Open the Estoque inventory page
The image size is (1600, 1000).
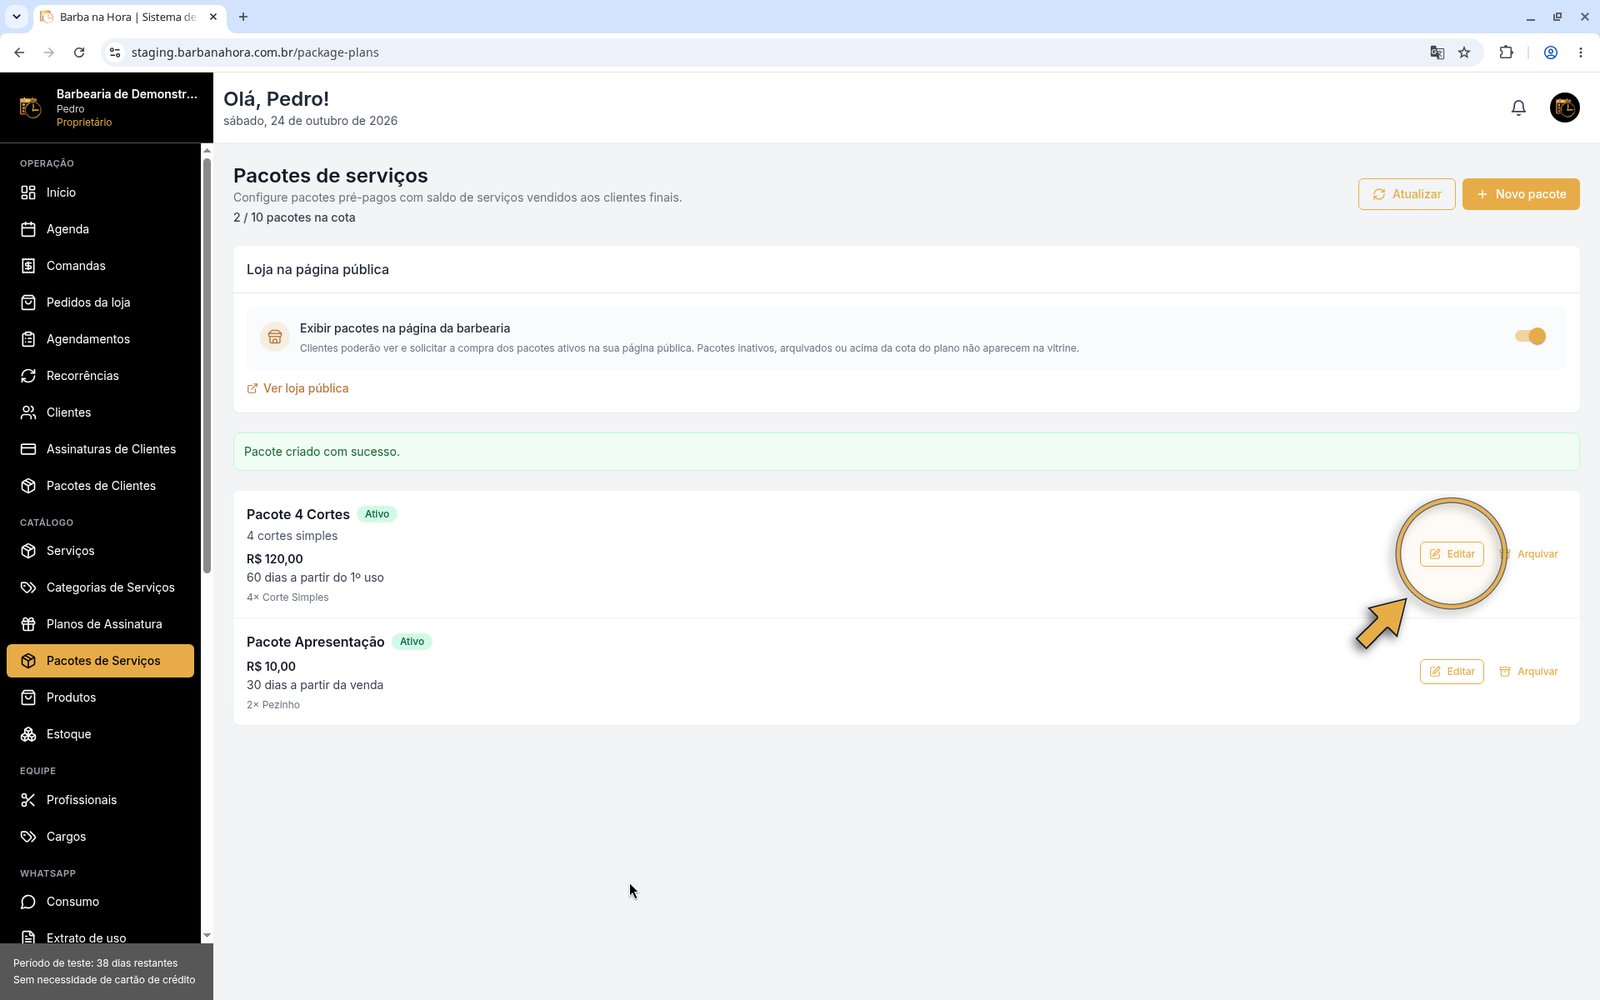click(x=100, y=734)
